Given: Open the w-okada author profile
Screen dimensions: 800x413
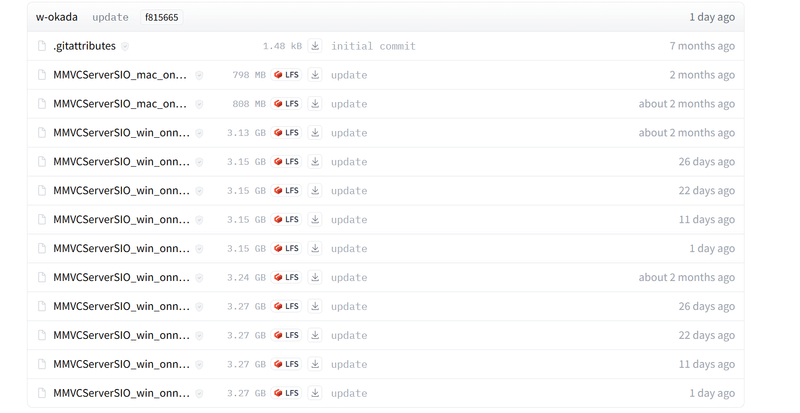Looking at the screenshot, I should 57,17.
